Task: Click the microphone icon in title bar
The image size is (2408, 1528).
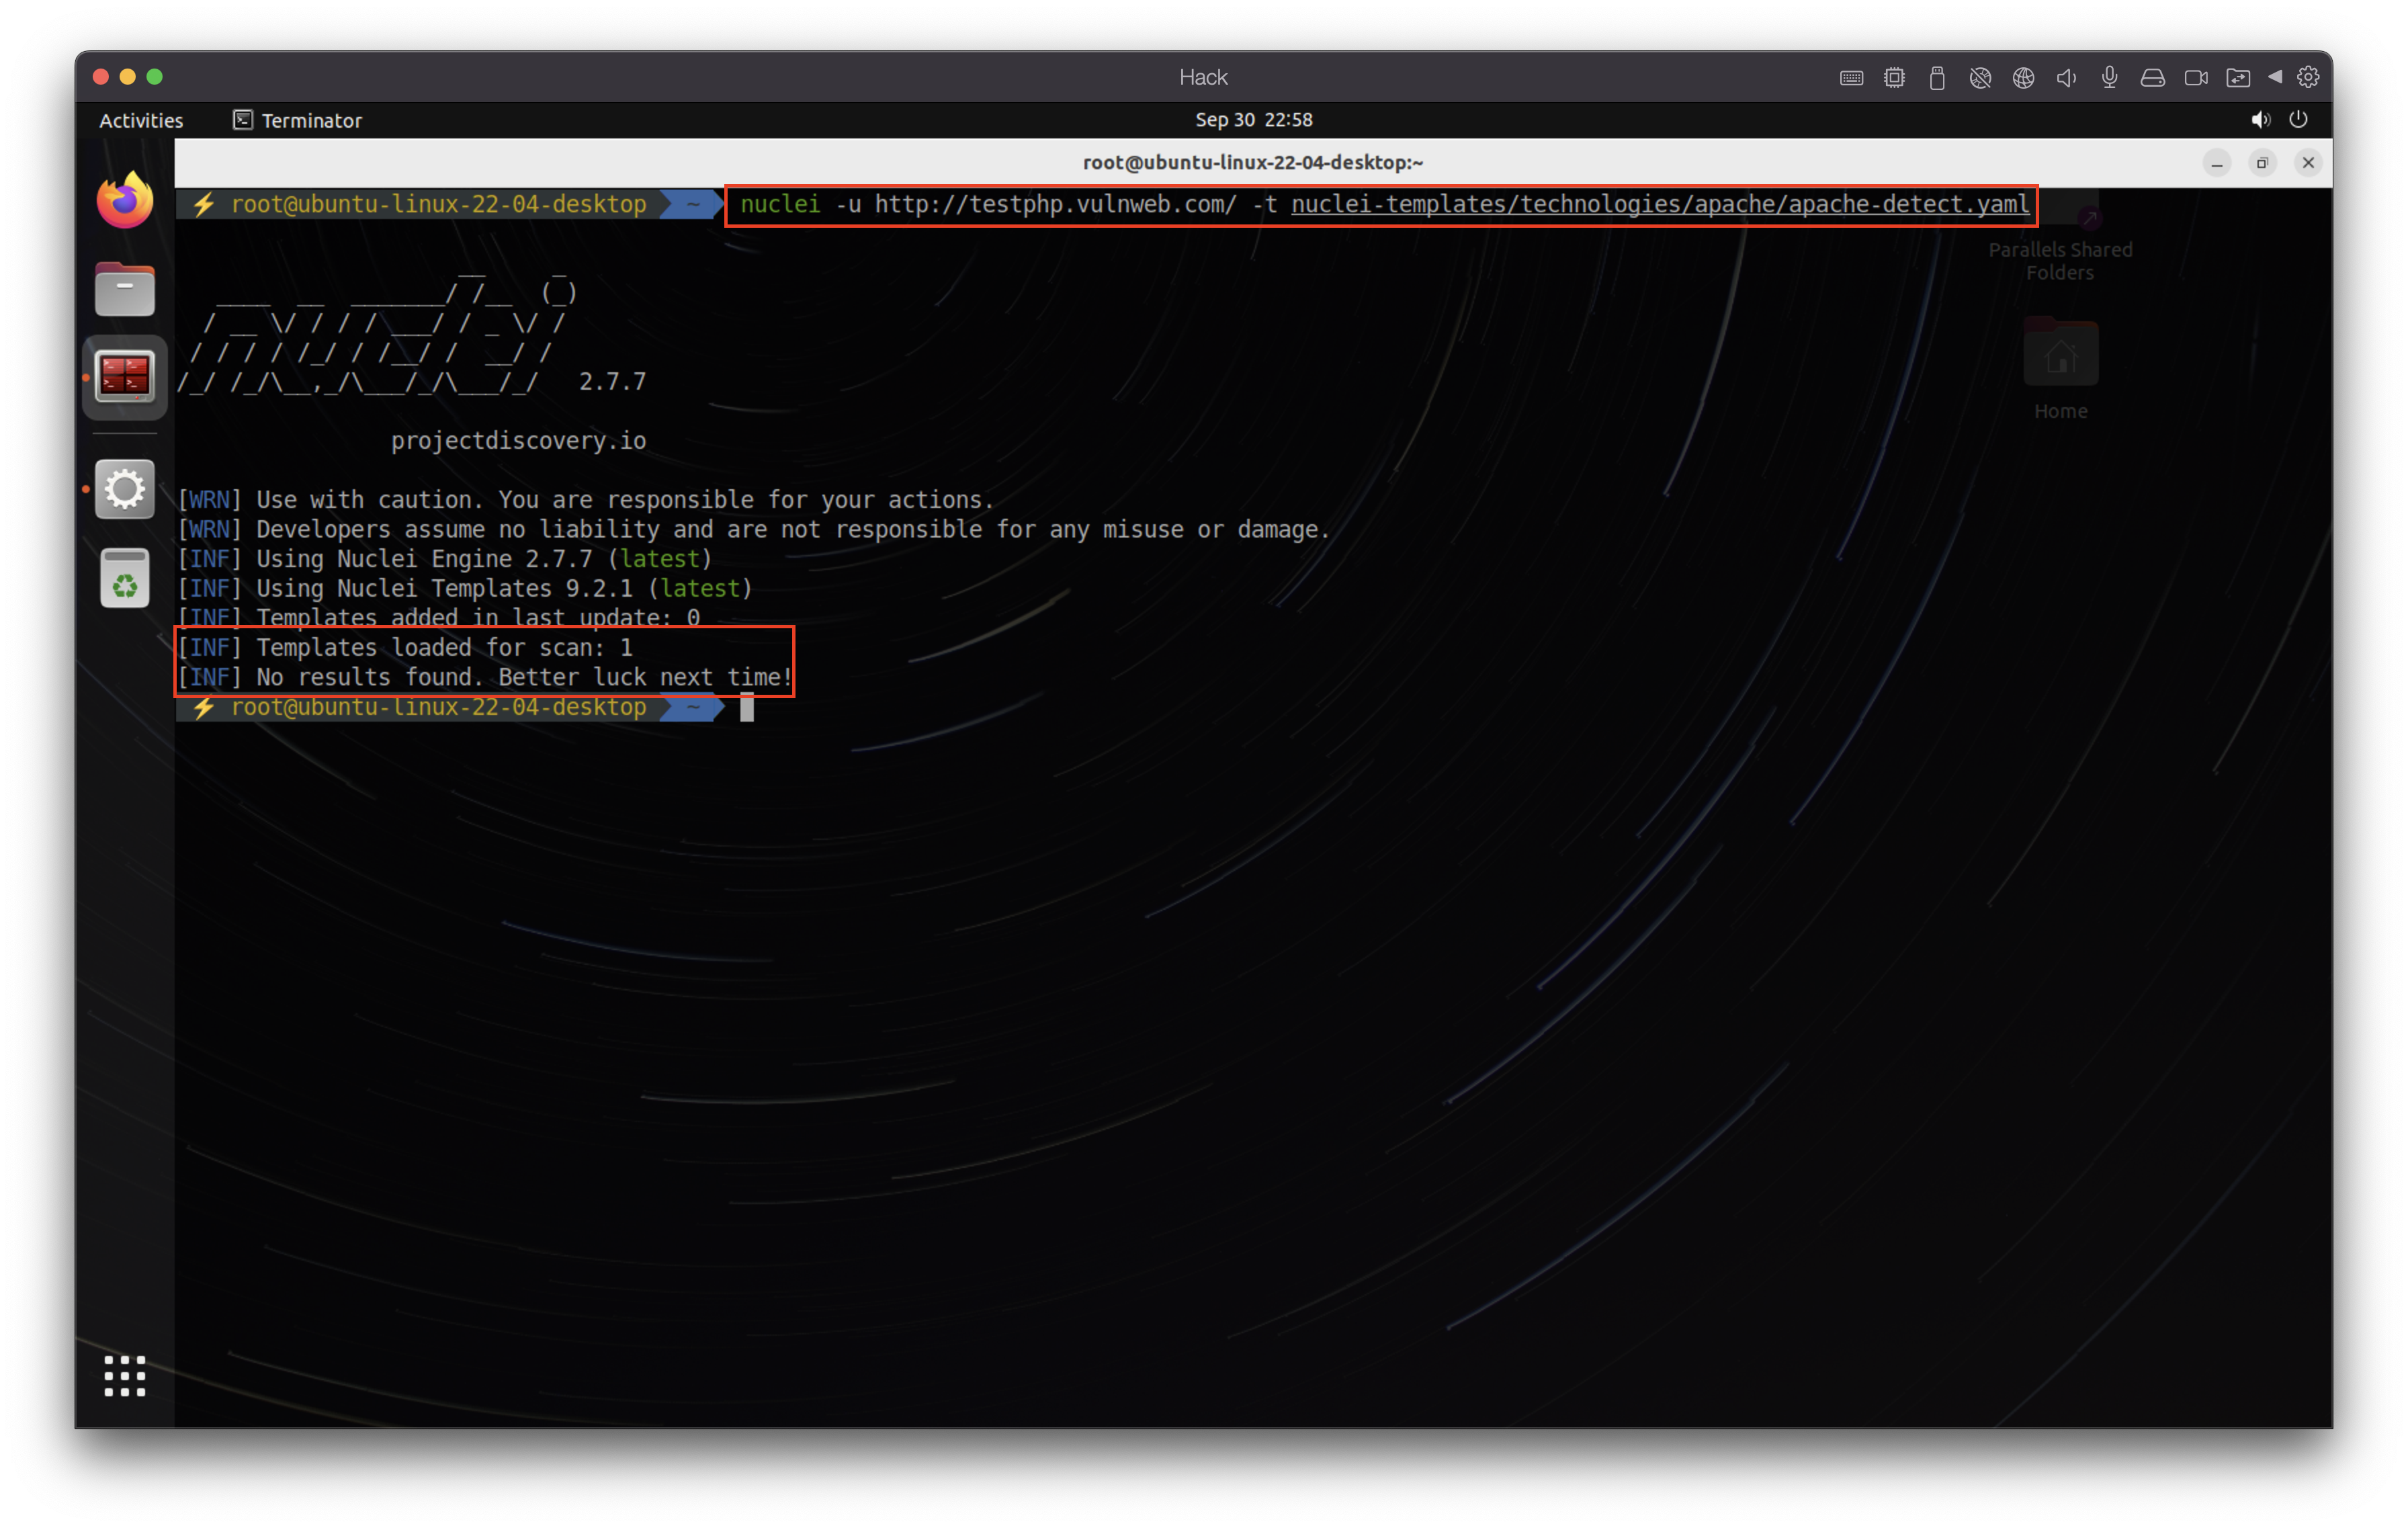Action: point(2109,78)
